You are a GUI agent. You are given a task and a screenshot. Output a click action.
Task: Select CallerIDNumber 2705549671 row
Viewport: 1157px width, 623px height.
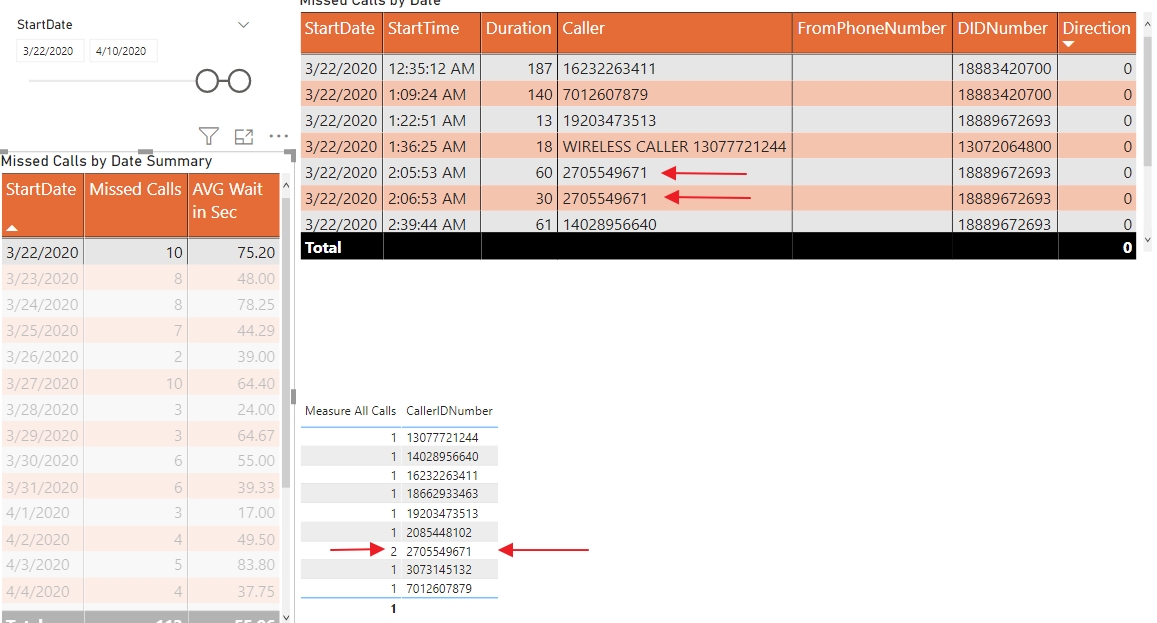[x=399, y=551]
